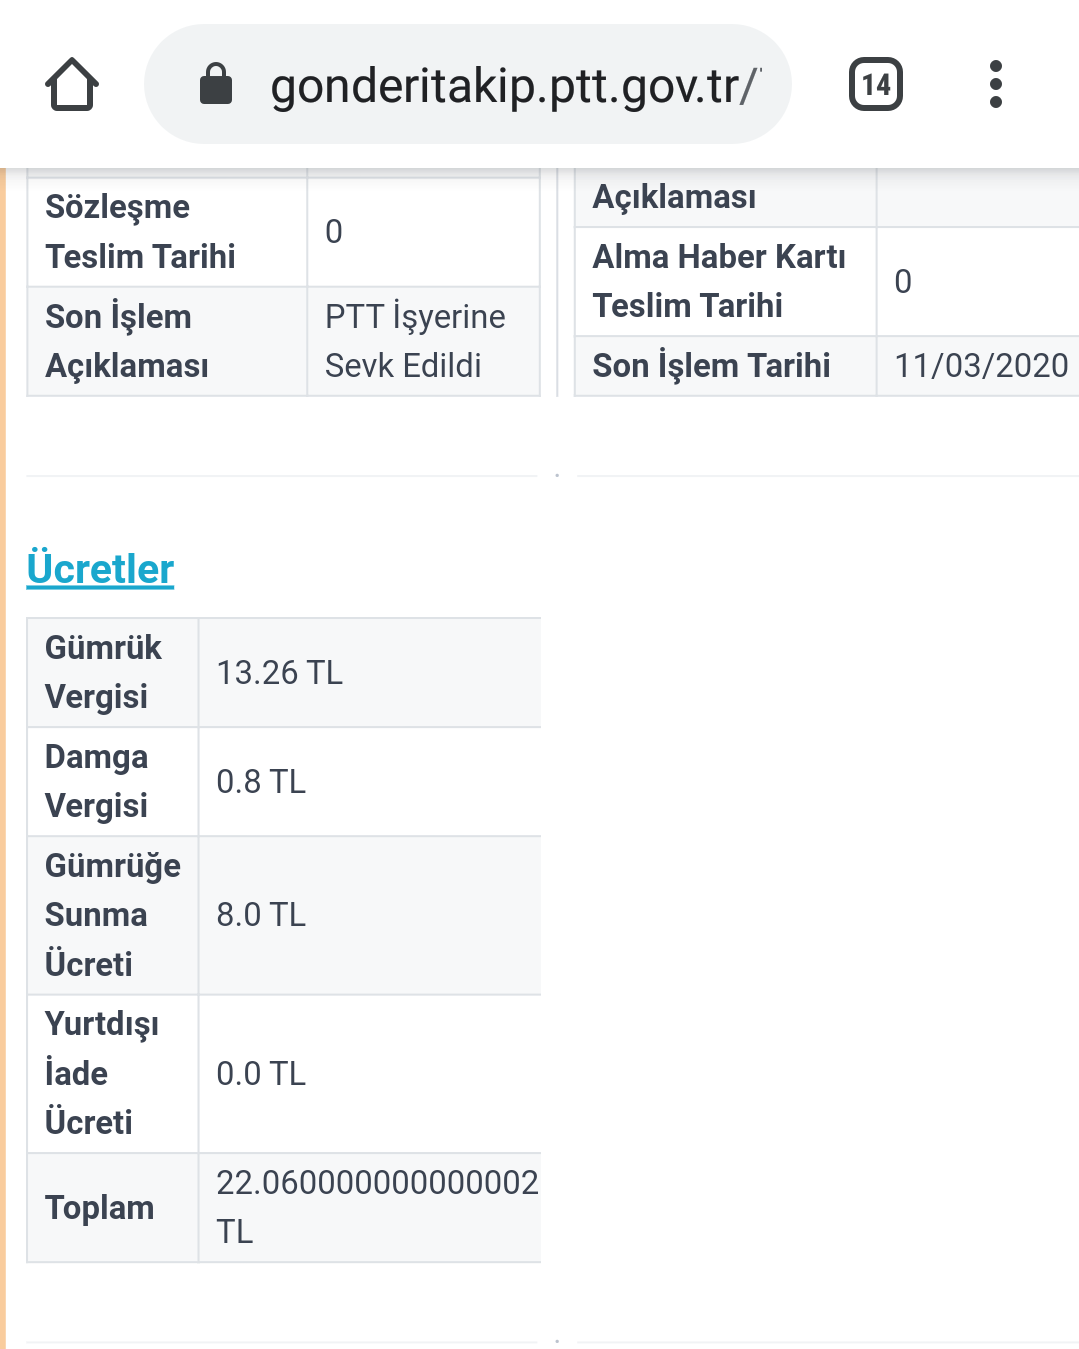Image resolution: width=1079 pixels, height=1349 pixels.
Task: Open the tab switcher showing 14 tabs
Action: [876, 84]
